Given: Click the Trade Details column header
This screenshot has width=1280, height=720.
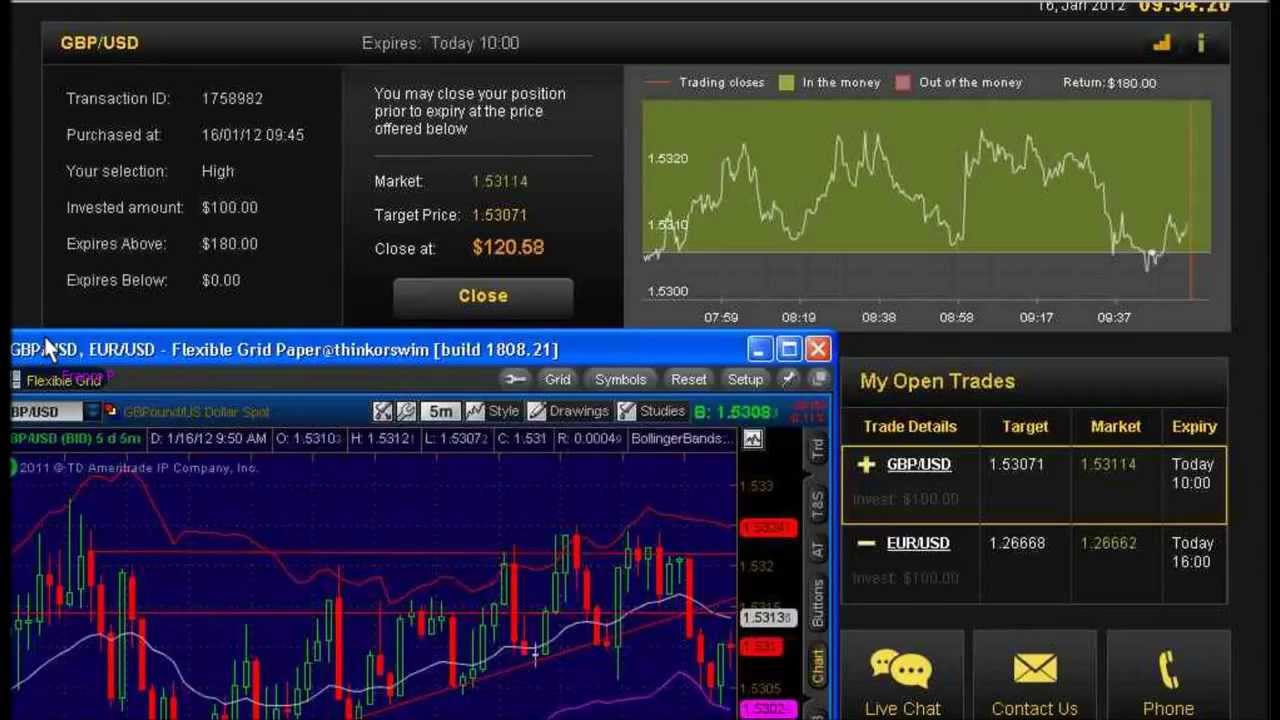Looking at the screenshot, I should [x=910, y=427].
